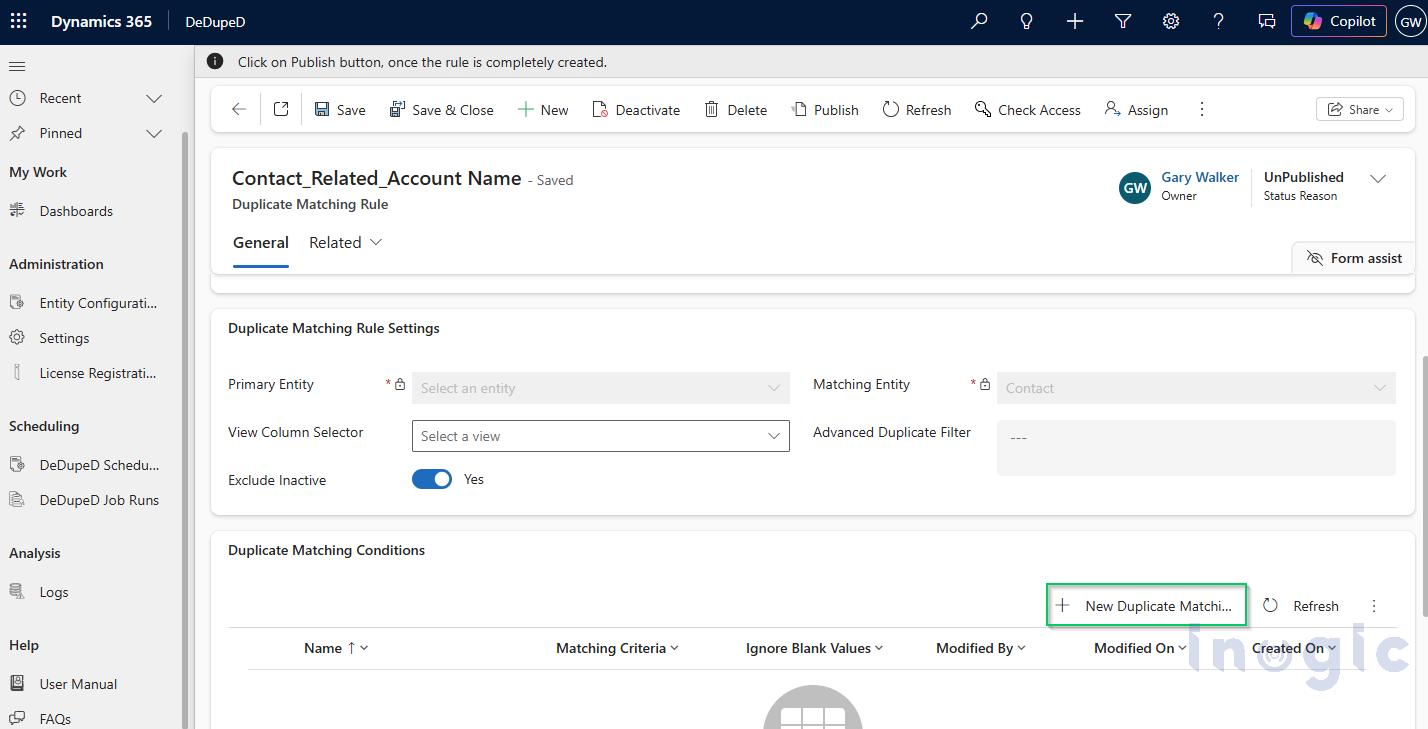Deactivate the current rule
The width and height of the screenshot is (1428, 729).
coord(636,109)
